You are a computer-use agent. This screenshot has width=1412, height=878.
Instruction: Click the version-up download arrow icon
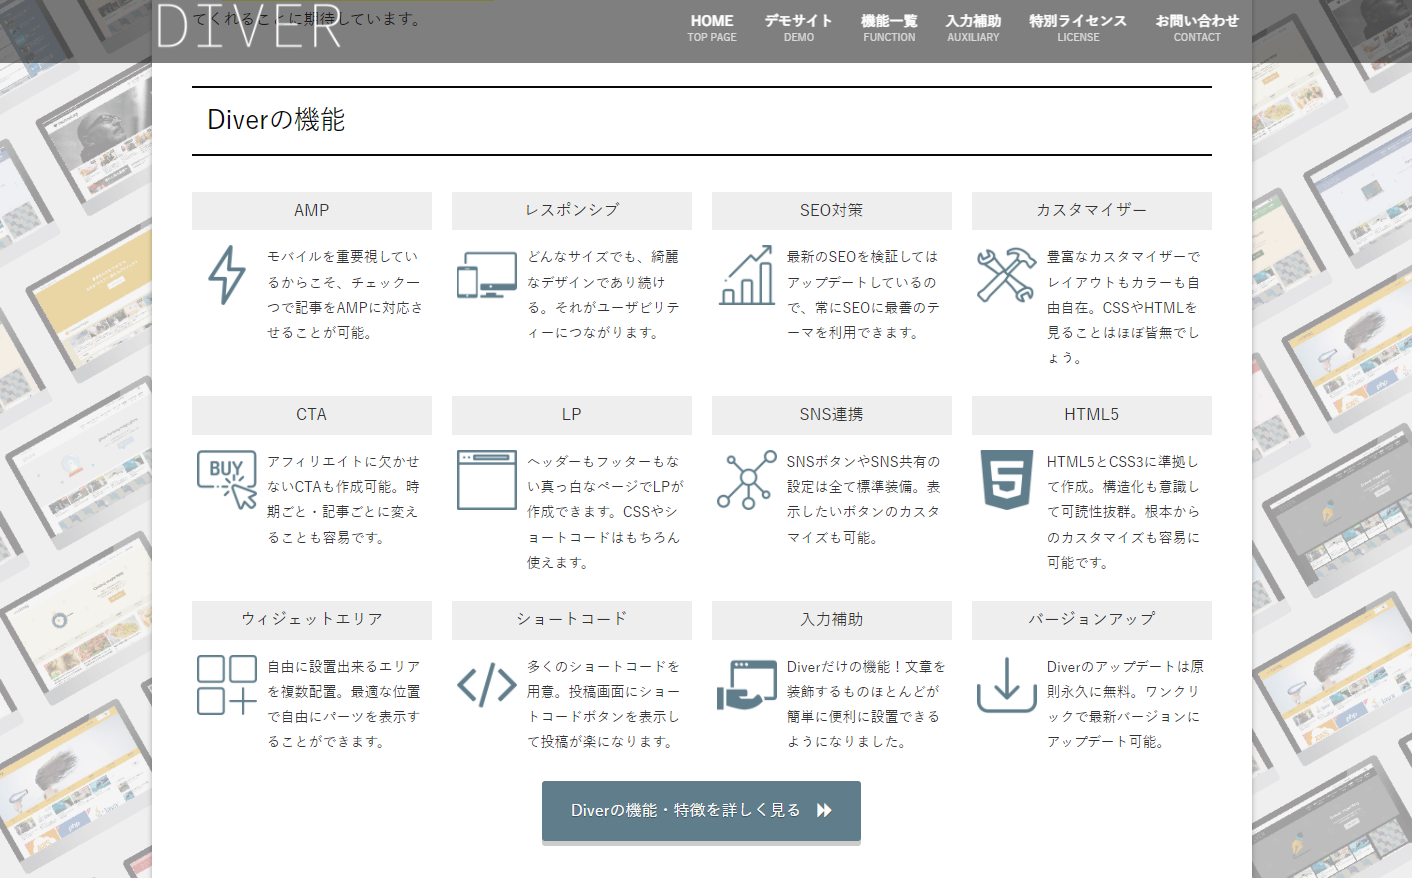pyautogui.click(x=1007, y=685)
